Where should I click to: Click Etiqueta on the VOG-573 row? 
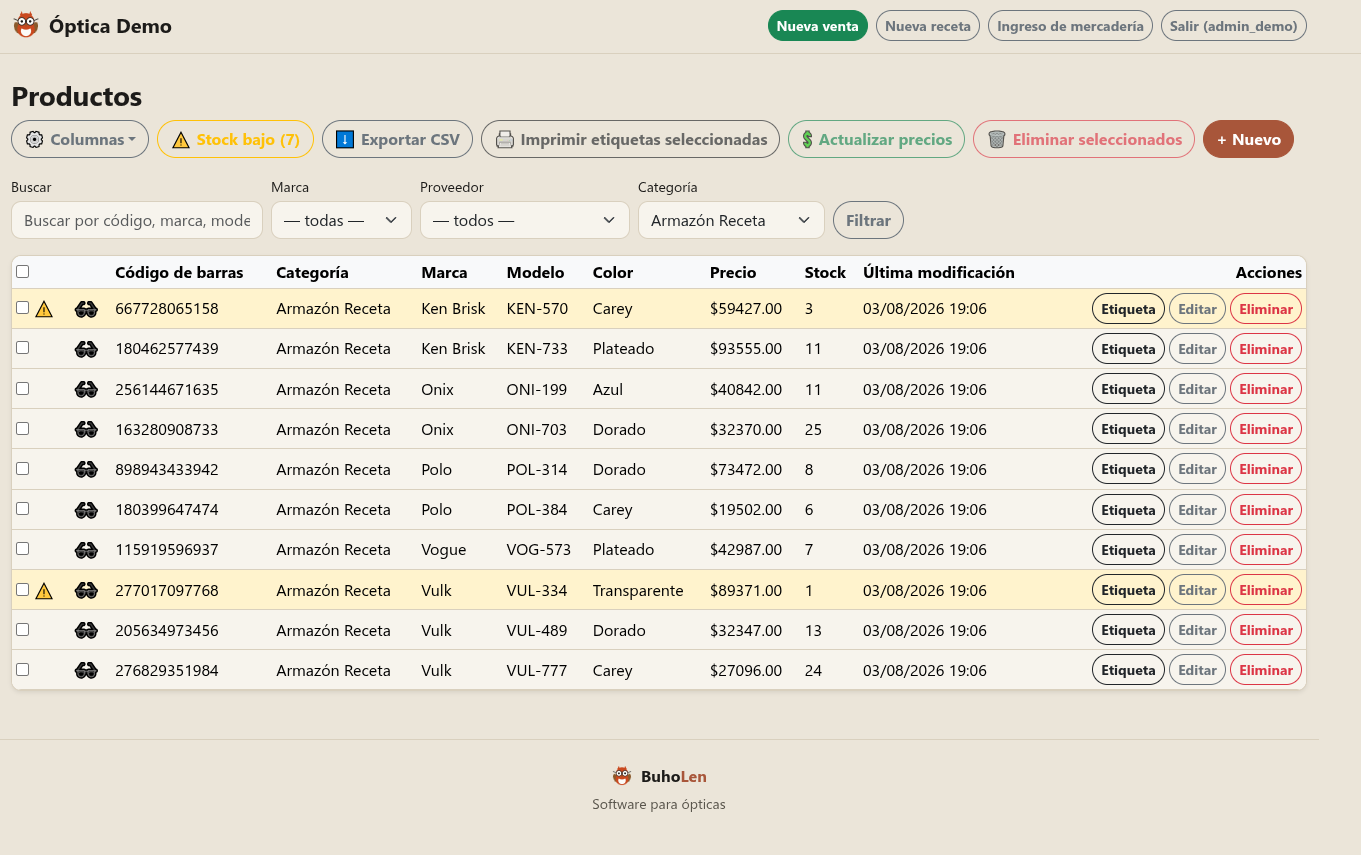(x=1128, y=550)
